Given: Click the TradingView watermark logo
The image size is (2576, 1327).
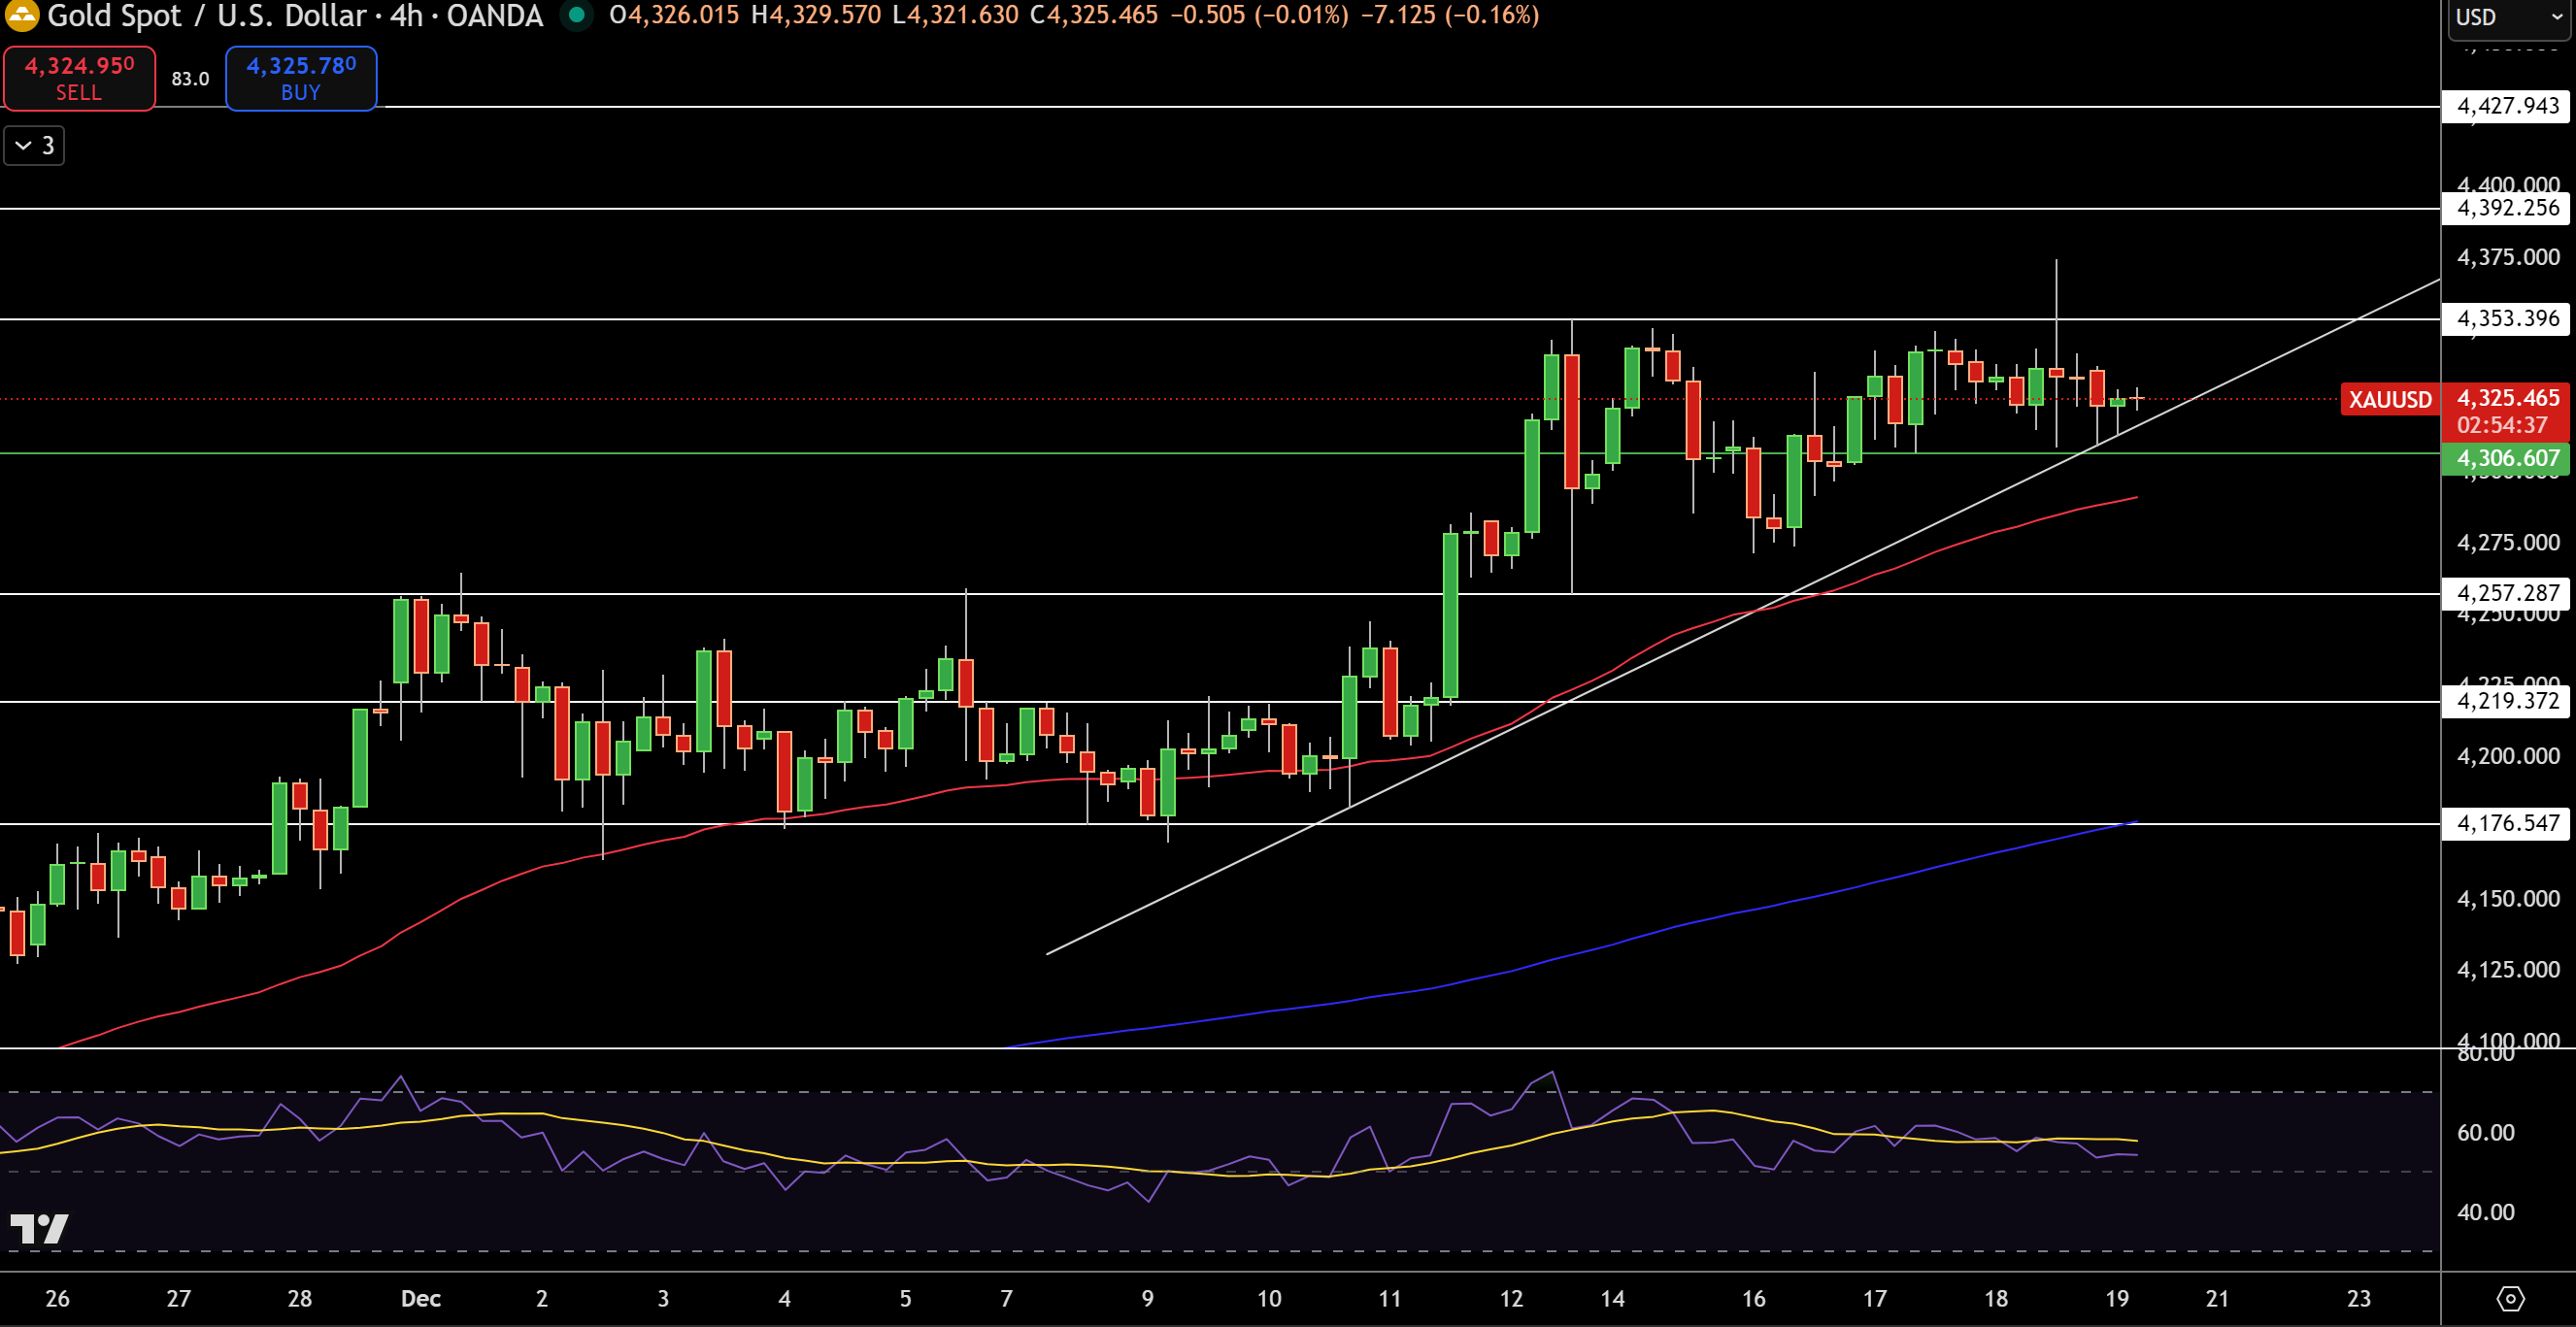Looking at the screenshot, I should pyautogui.click(x=42, y=1228).
